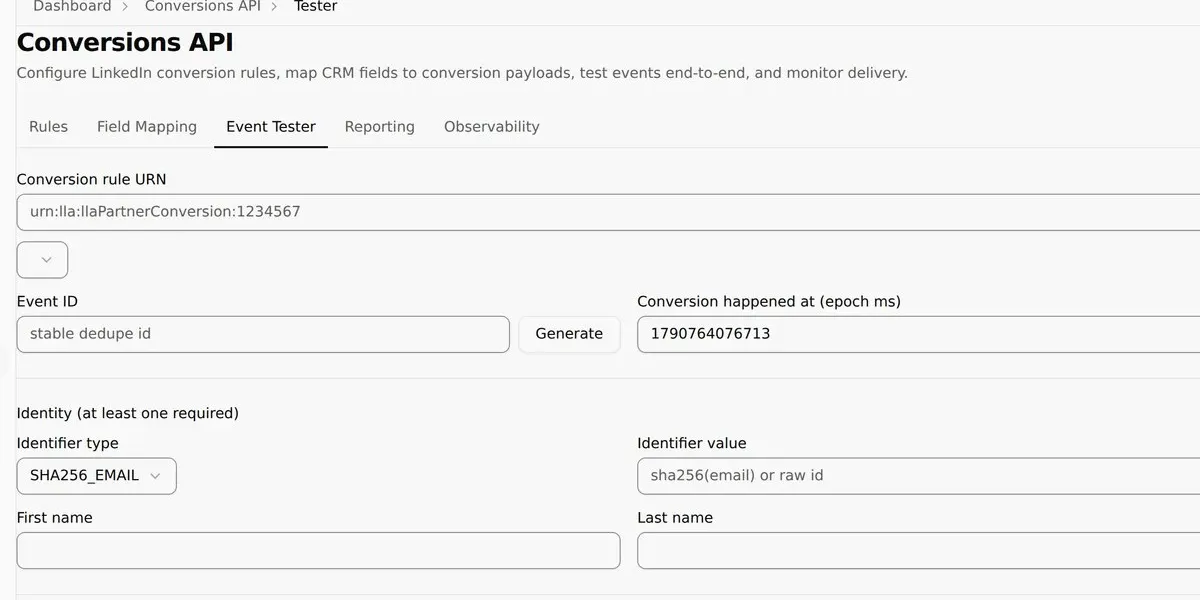The height and width of the screenshot is (600, 1200).
Task: Focus the Conversion rule URN field
Action: coord(608,212)
